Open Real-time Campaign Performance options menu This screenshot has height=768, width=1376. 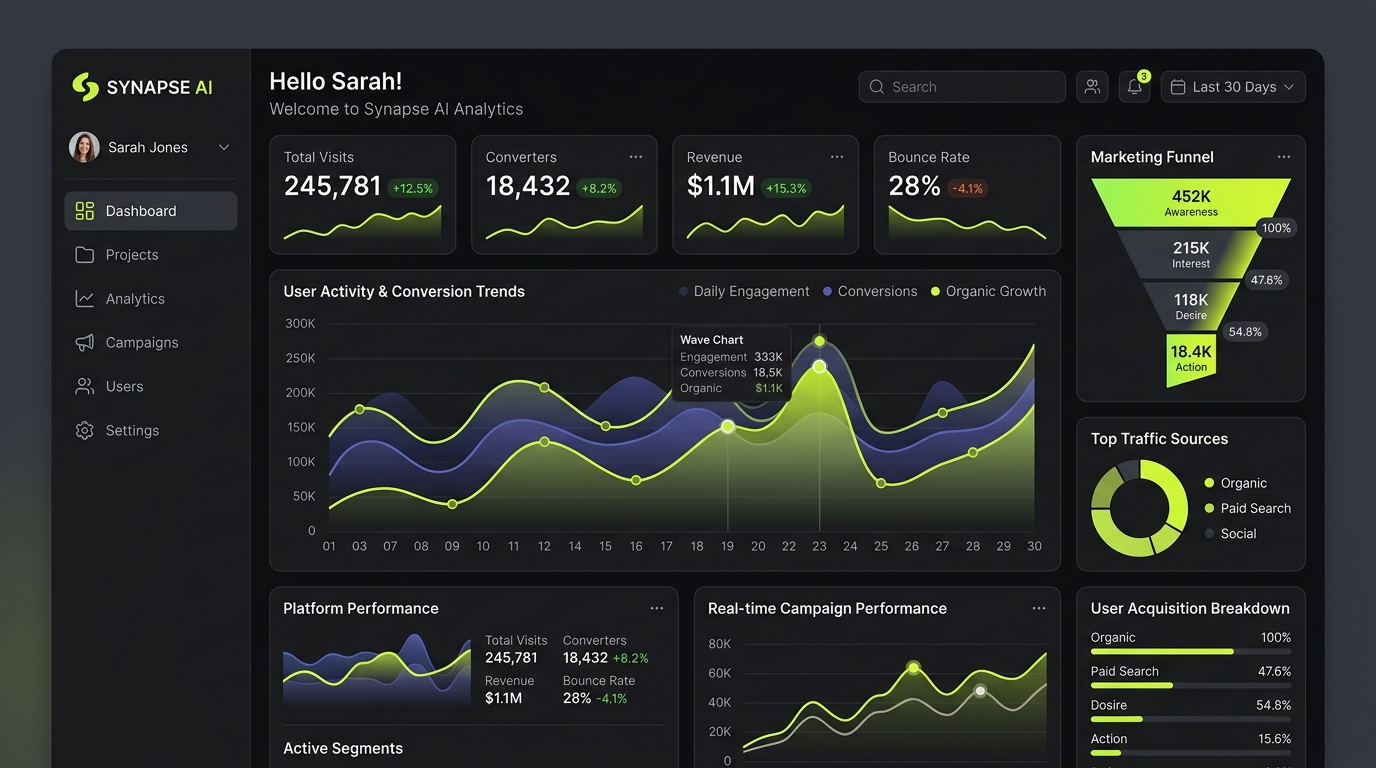[1039, 608]
